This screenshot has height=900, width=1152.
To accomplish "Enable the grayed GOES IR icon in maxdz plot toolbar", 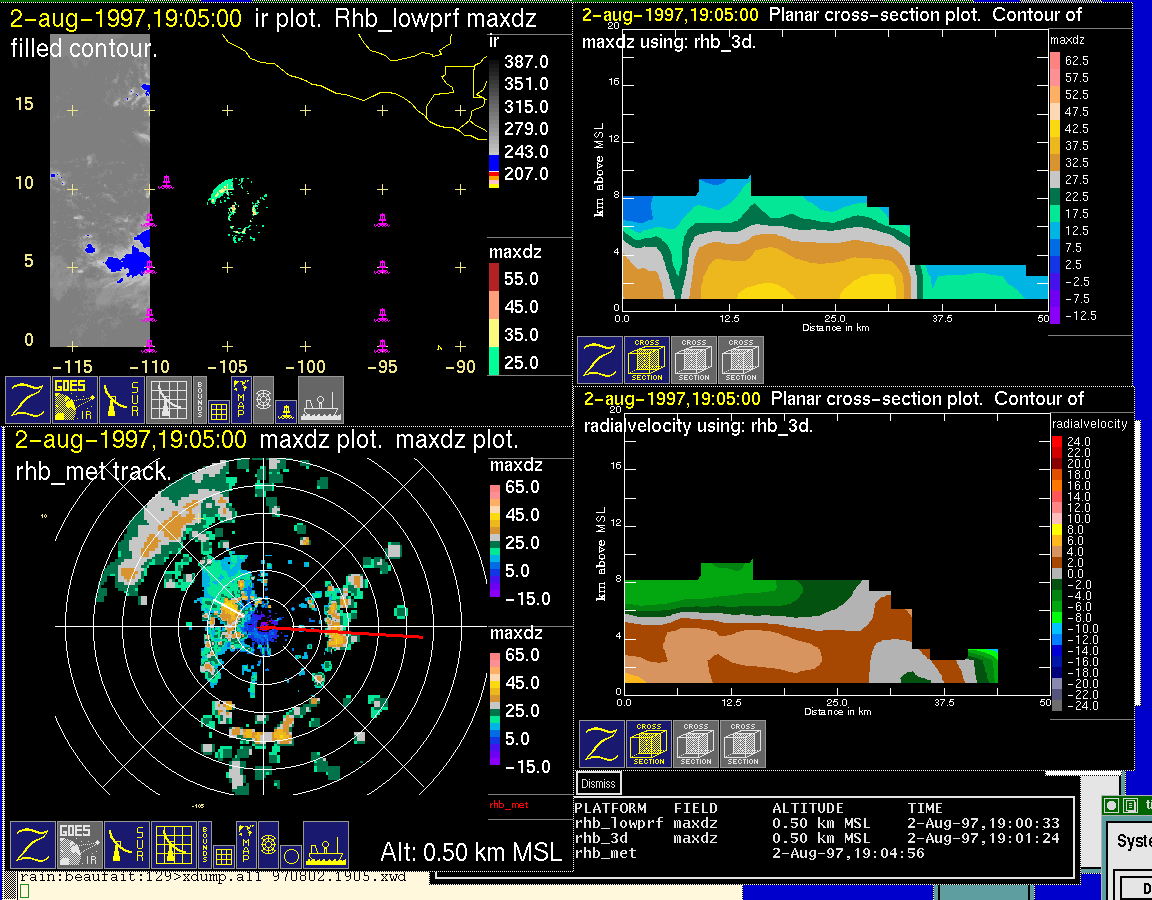I will tap(80, 845).
